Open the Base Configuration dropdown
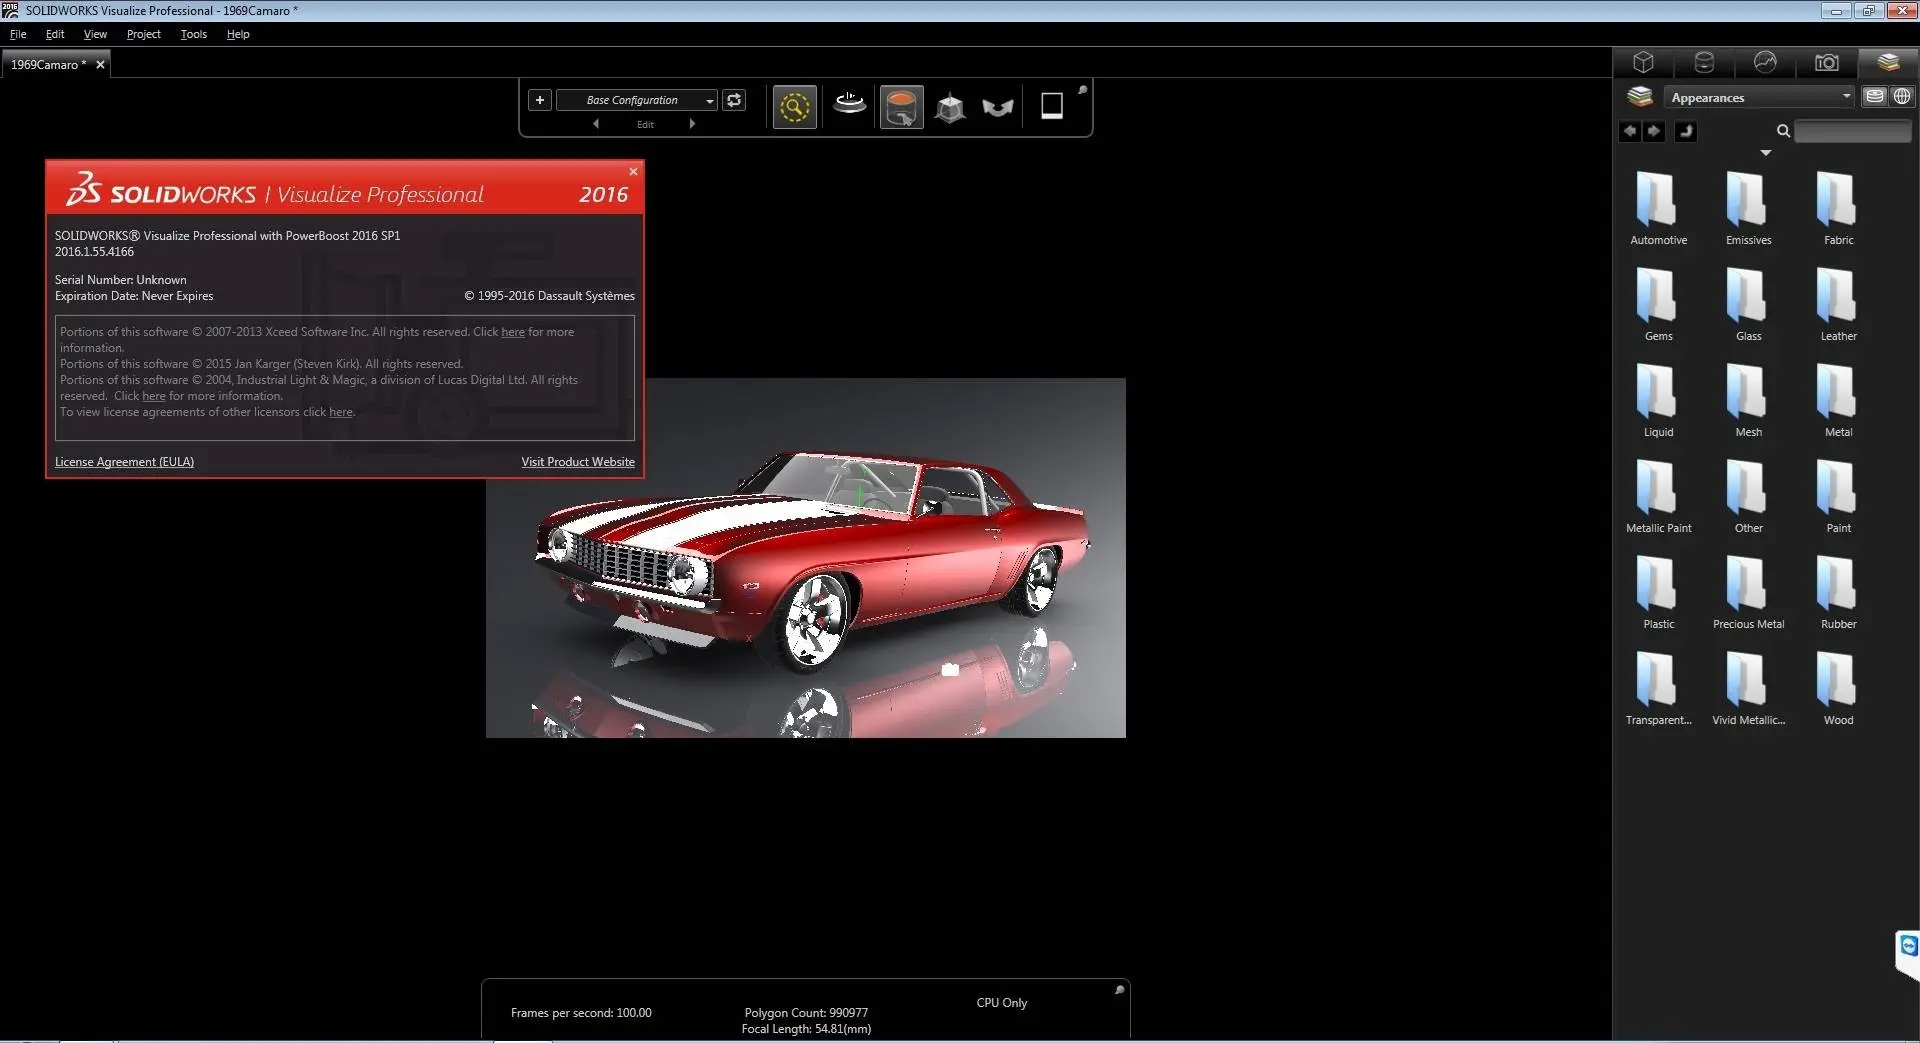Viewport: 1920px width, 1043px height. pos(637,100)
